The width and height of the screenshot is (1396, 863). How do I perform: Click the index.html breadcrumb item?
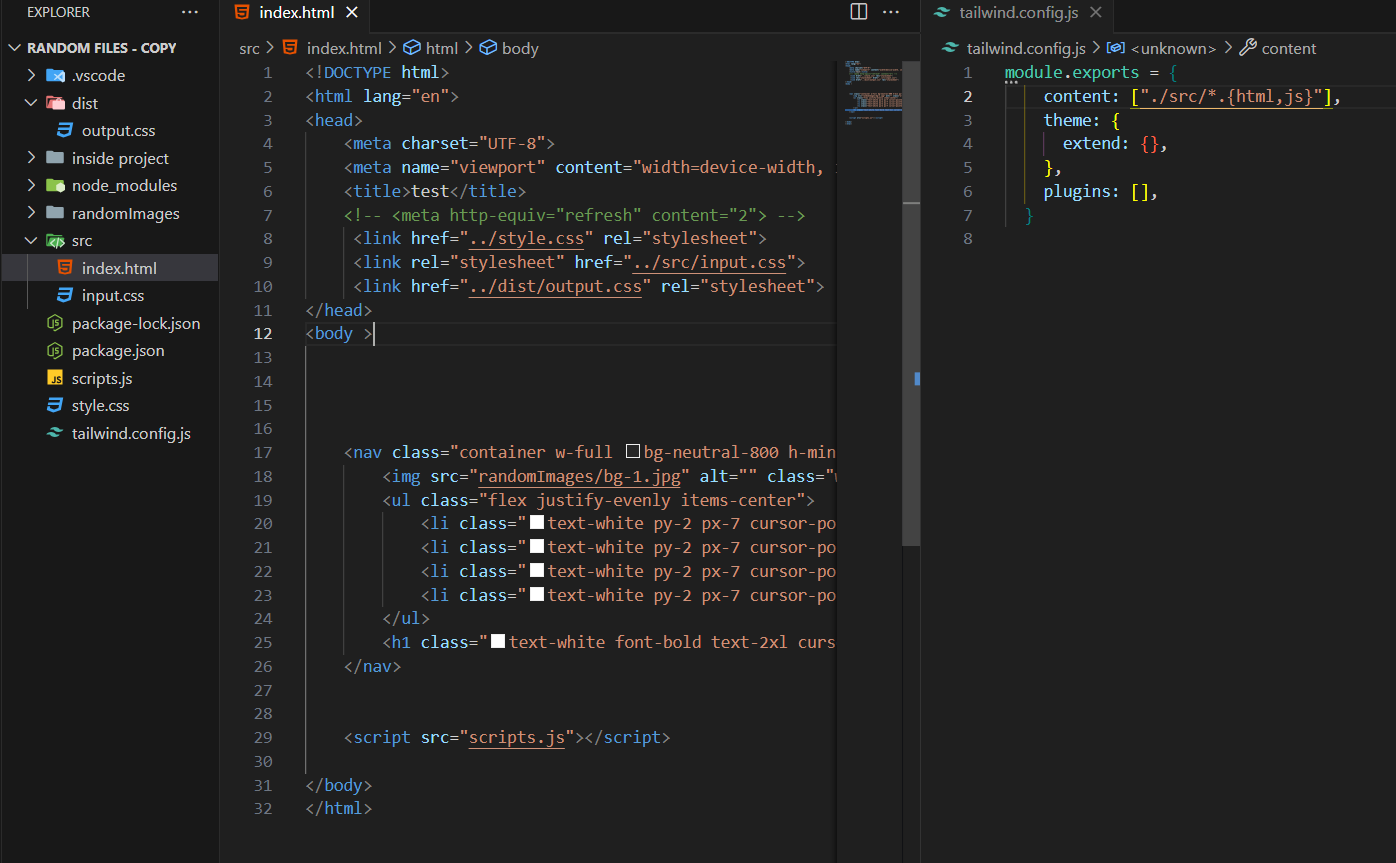tap(333, 48)
